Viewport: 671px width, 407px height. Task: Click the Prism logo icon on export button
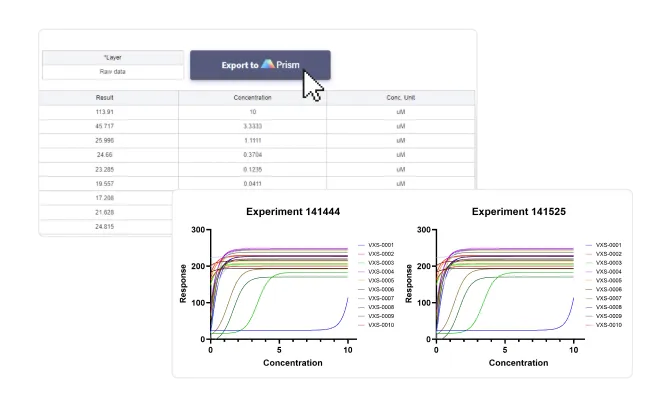[268, 64]
